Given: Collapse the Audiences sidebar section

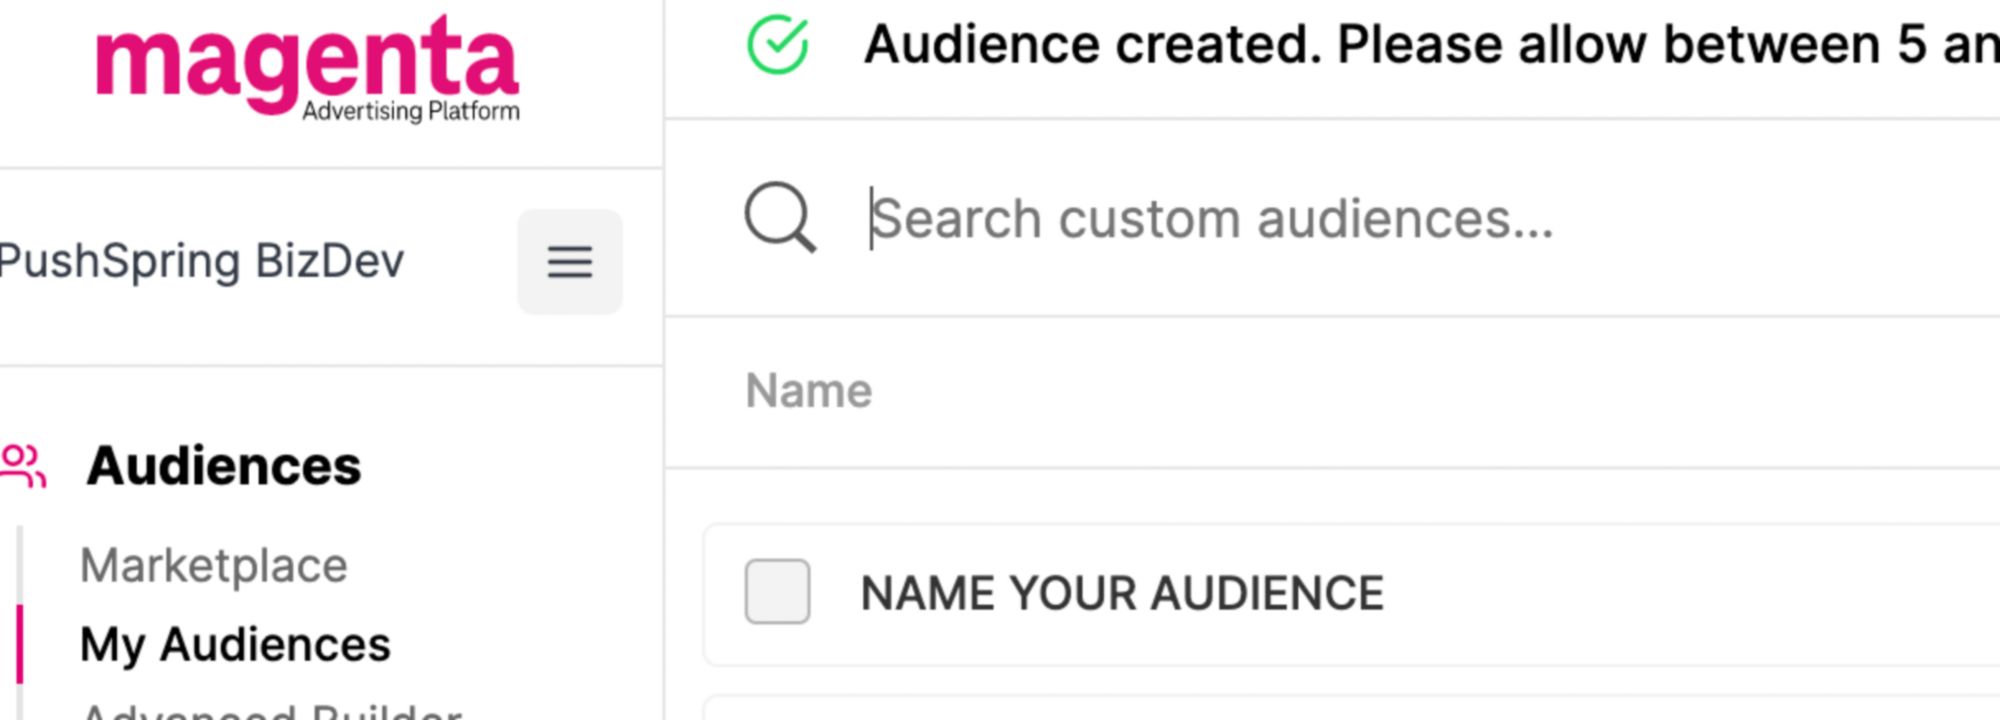Looking at the screenshot, I should coord(224,466).
